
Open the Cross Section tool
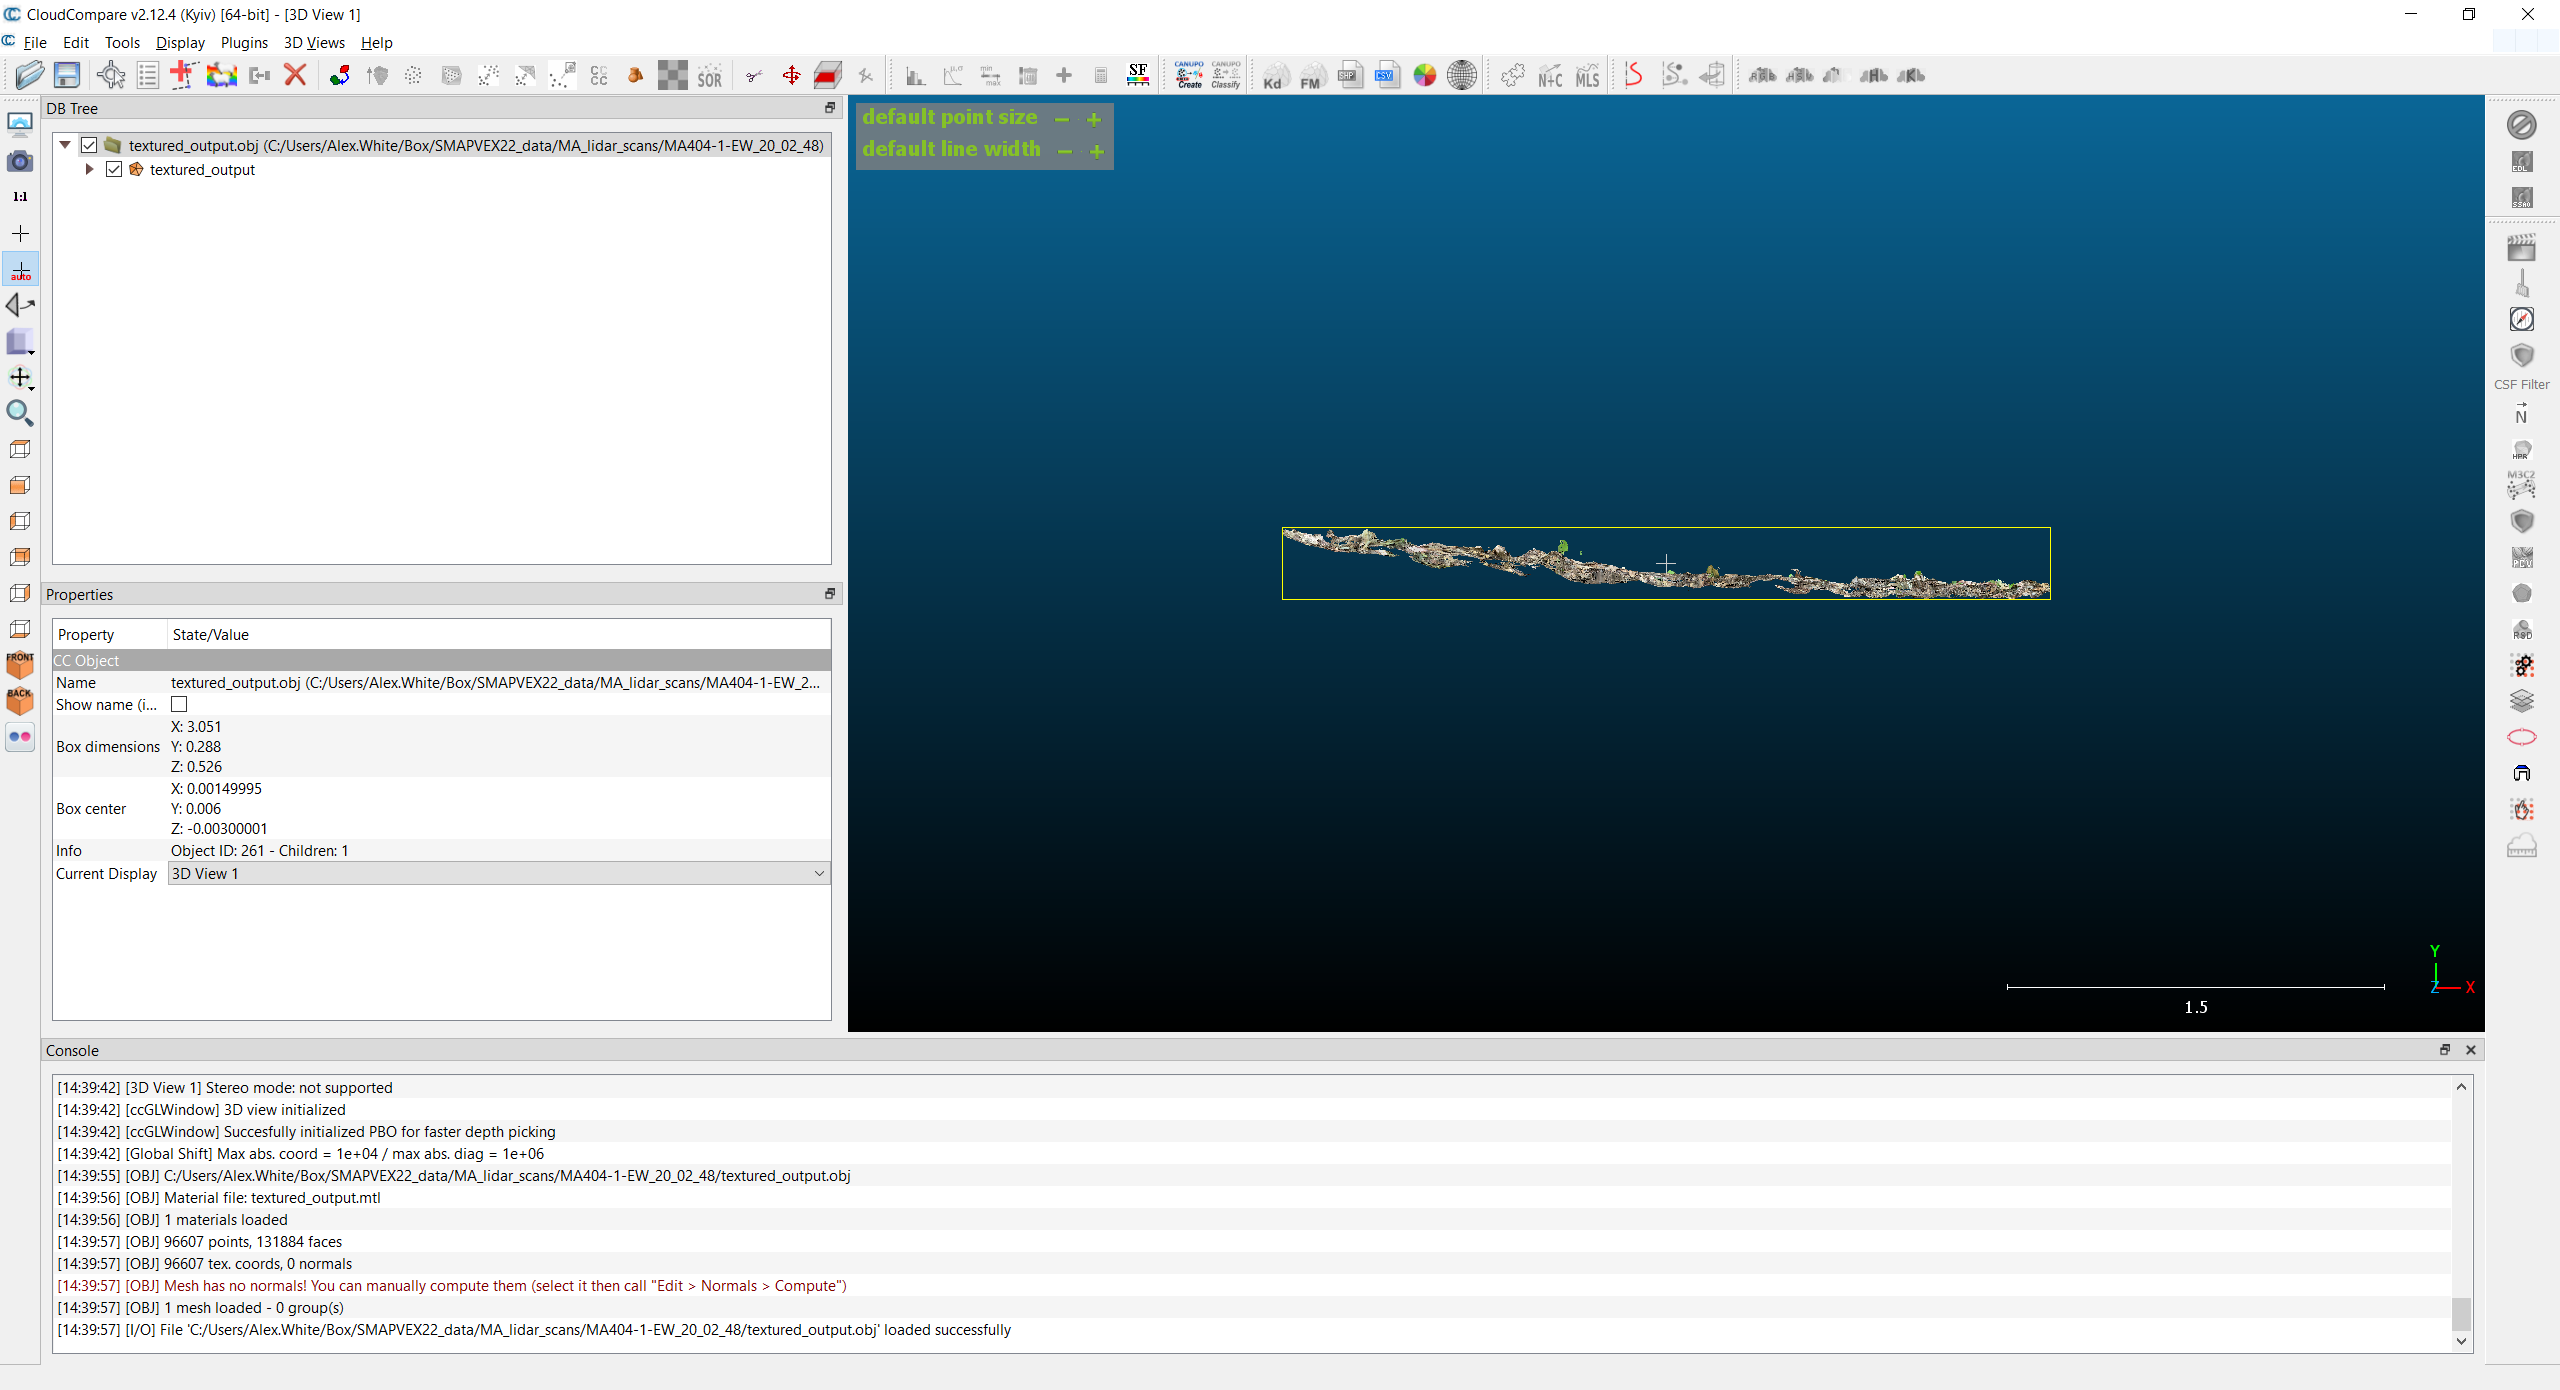(828, 75)
